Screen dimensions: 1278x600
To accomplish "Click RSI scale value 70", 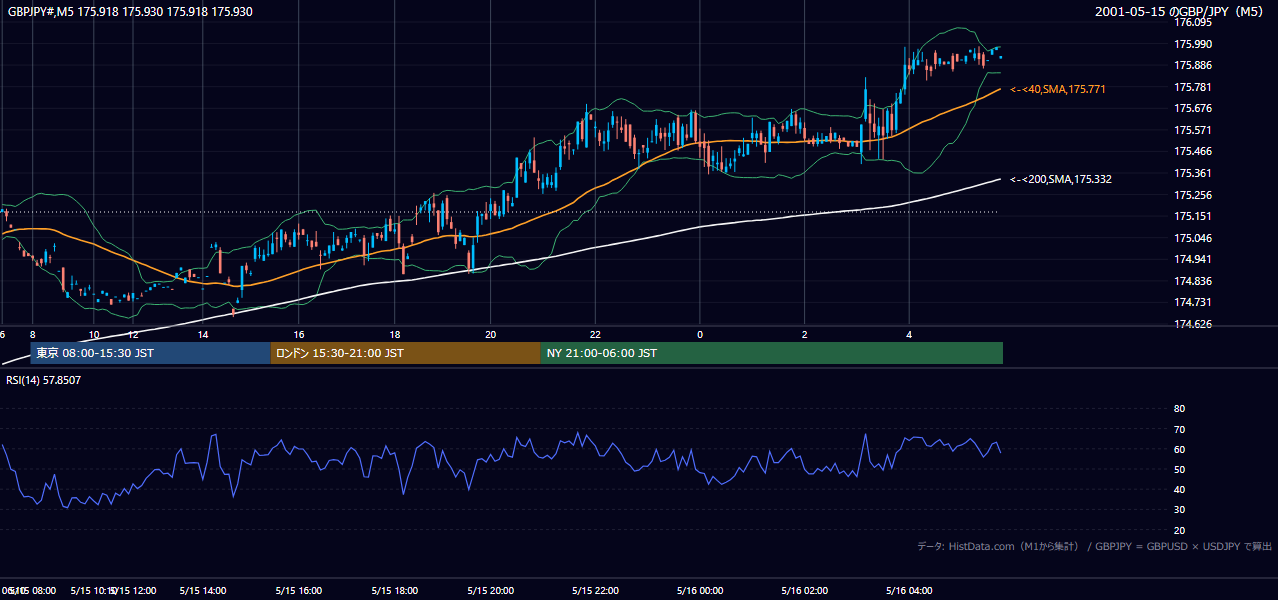I will click(x=1179, y=429).
